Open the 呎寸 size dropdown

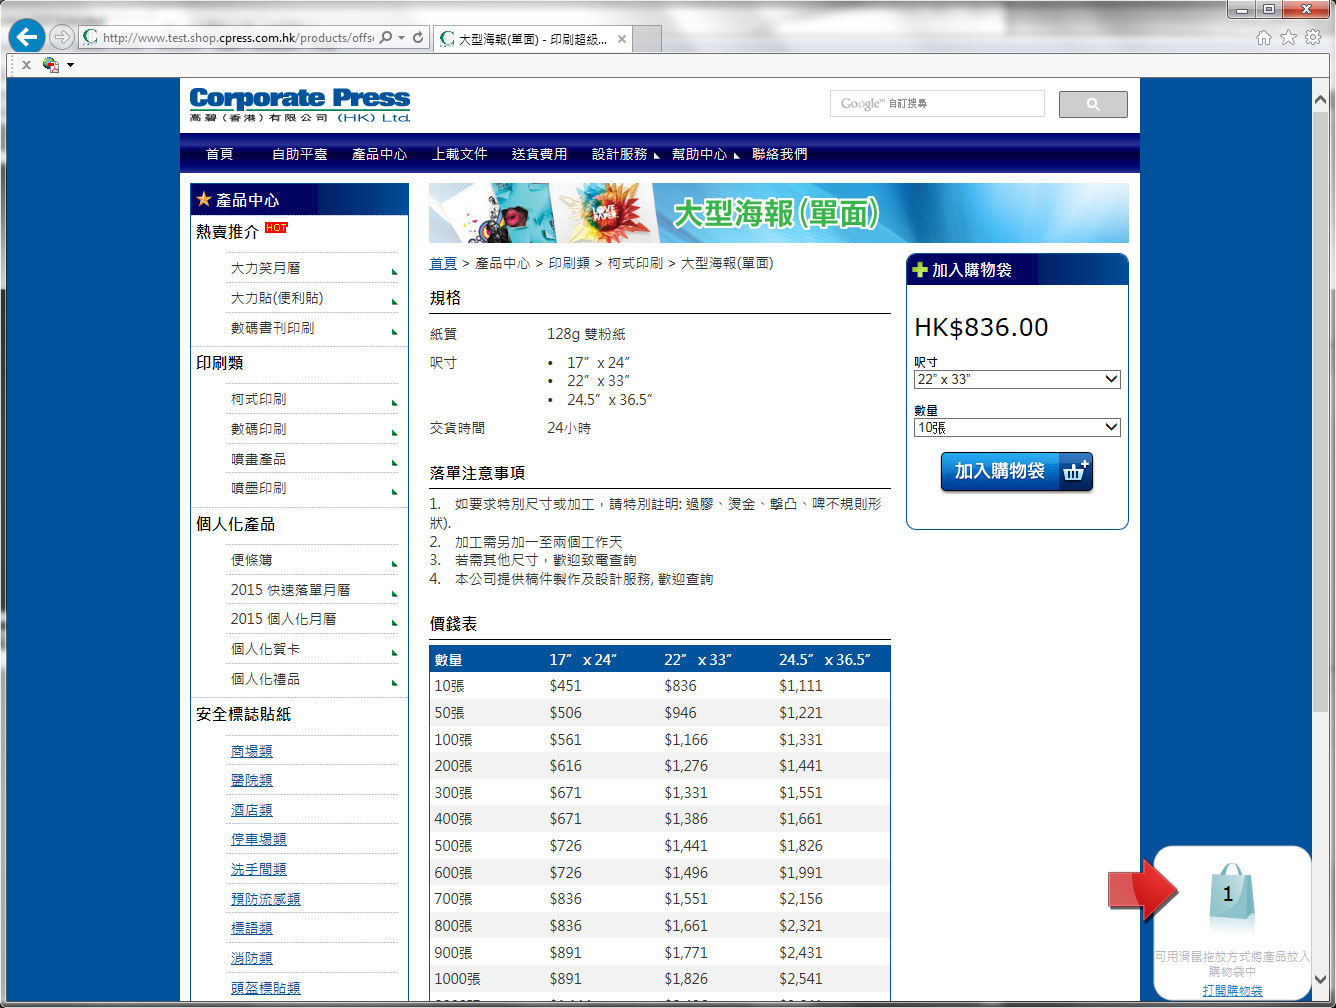pos(1017,379)
